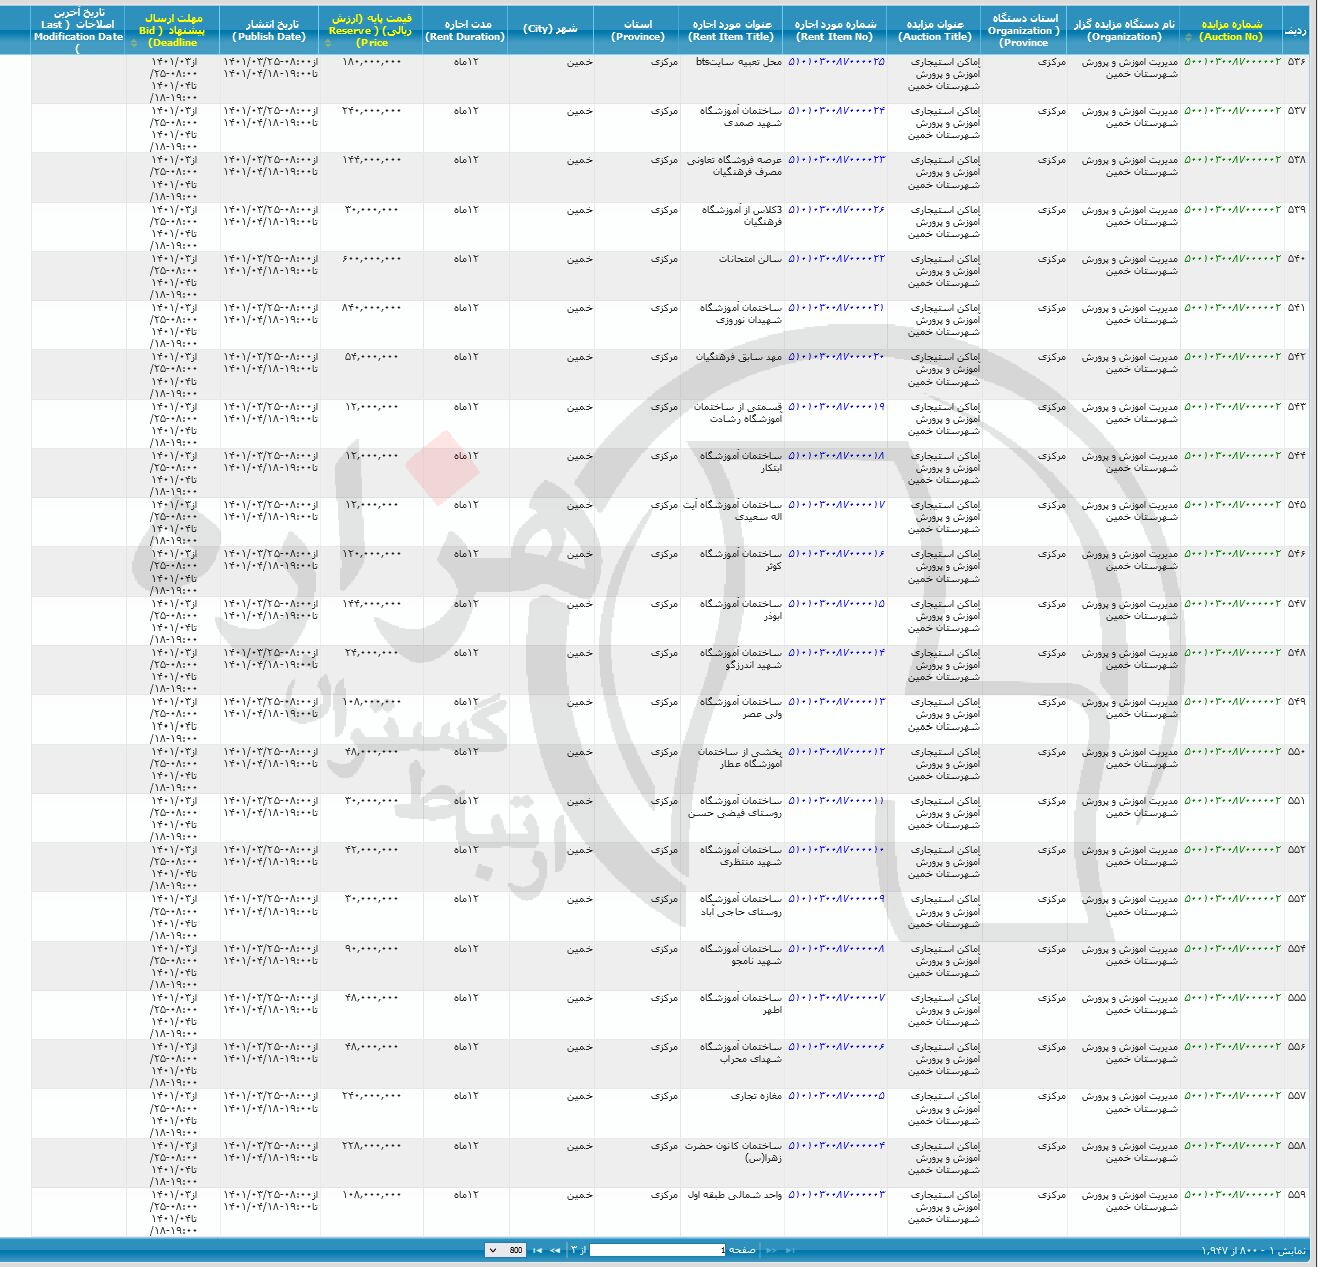Open auction number link in row 537
1318x1267 pixels.
click(x=1232, y=111)
